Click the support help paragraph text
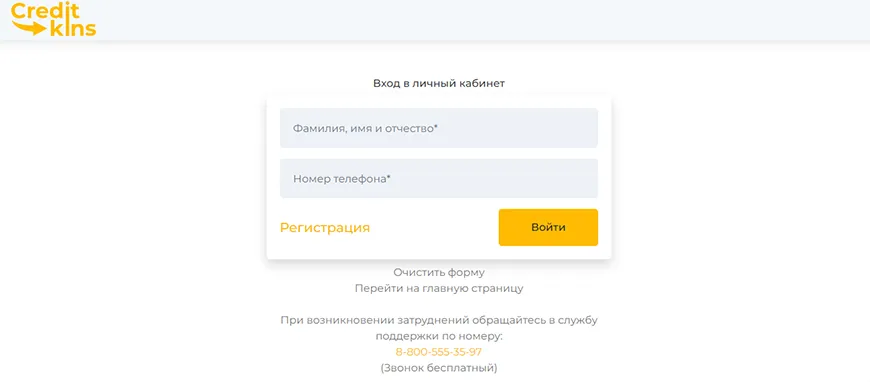The image size is (870, 382). 439,328
